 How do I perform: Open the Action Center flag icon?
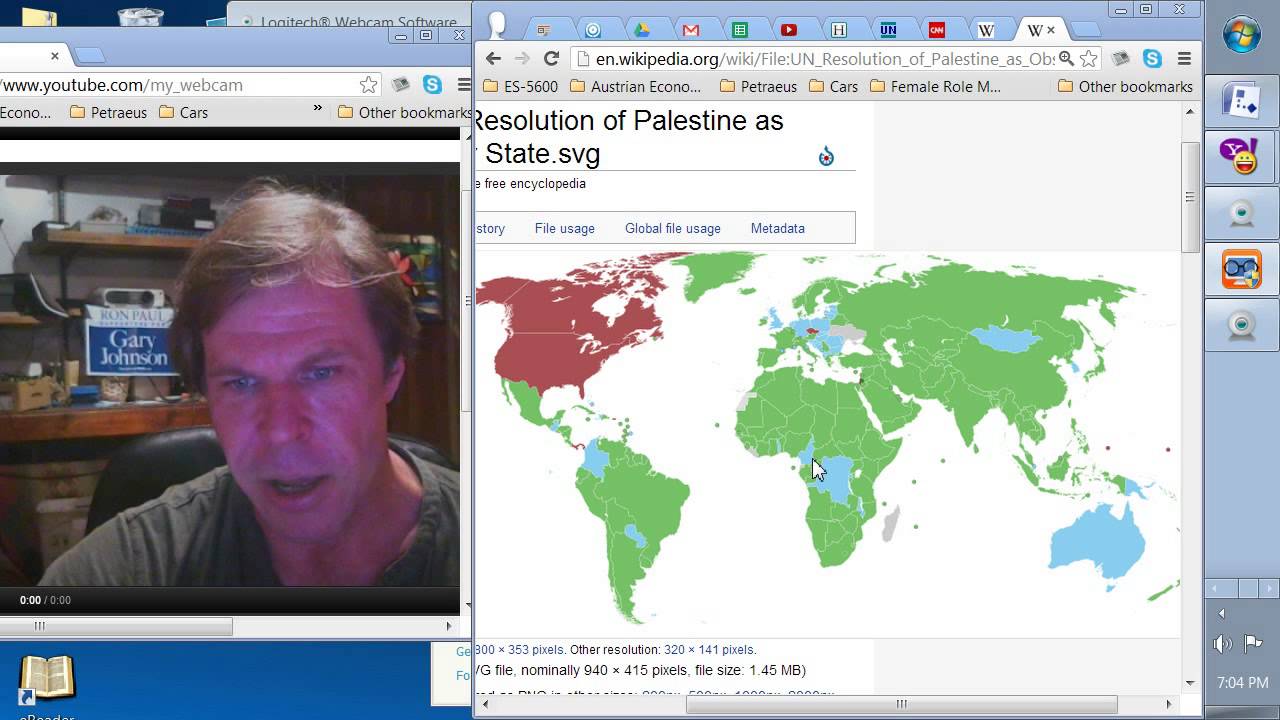[x=1253, y=643]
